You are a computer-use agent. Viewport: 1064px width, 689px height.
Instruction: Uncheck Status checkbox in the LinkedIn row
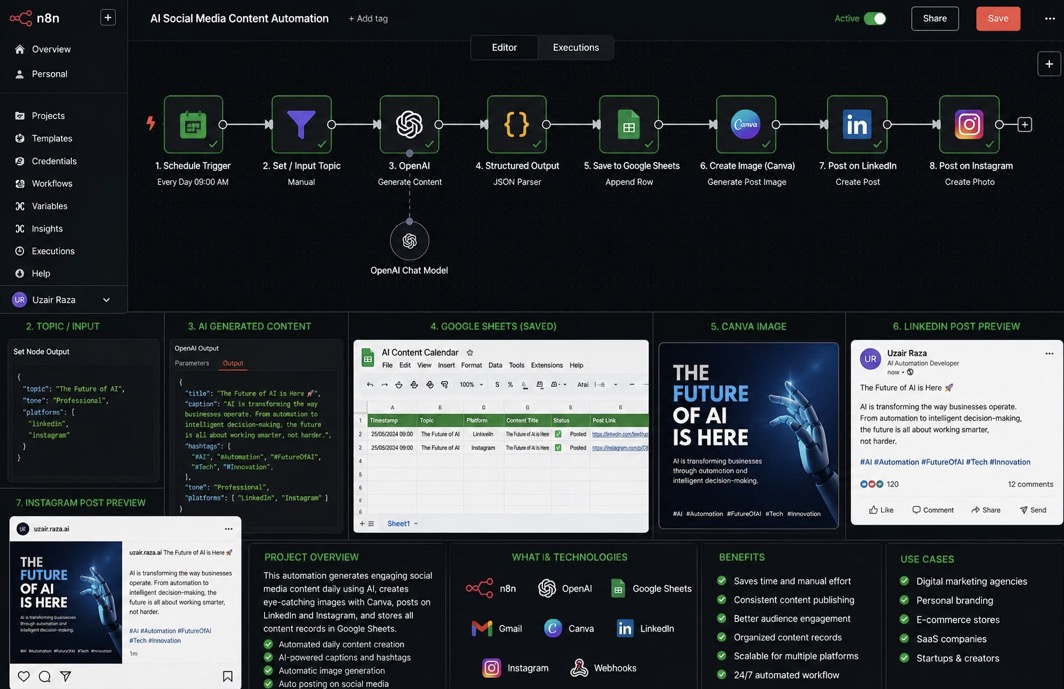pyautogui.click(x=558, y=434)
